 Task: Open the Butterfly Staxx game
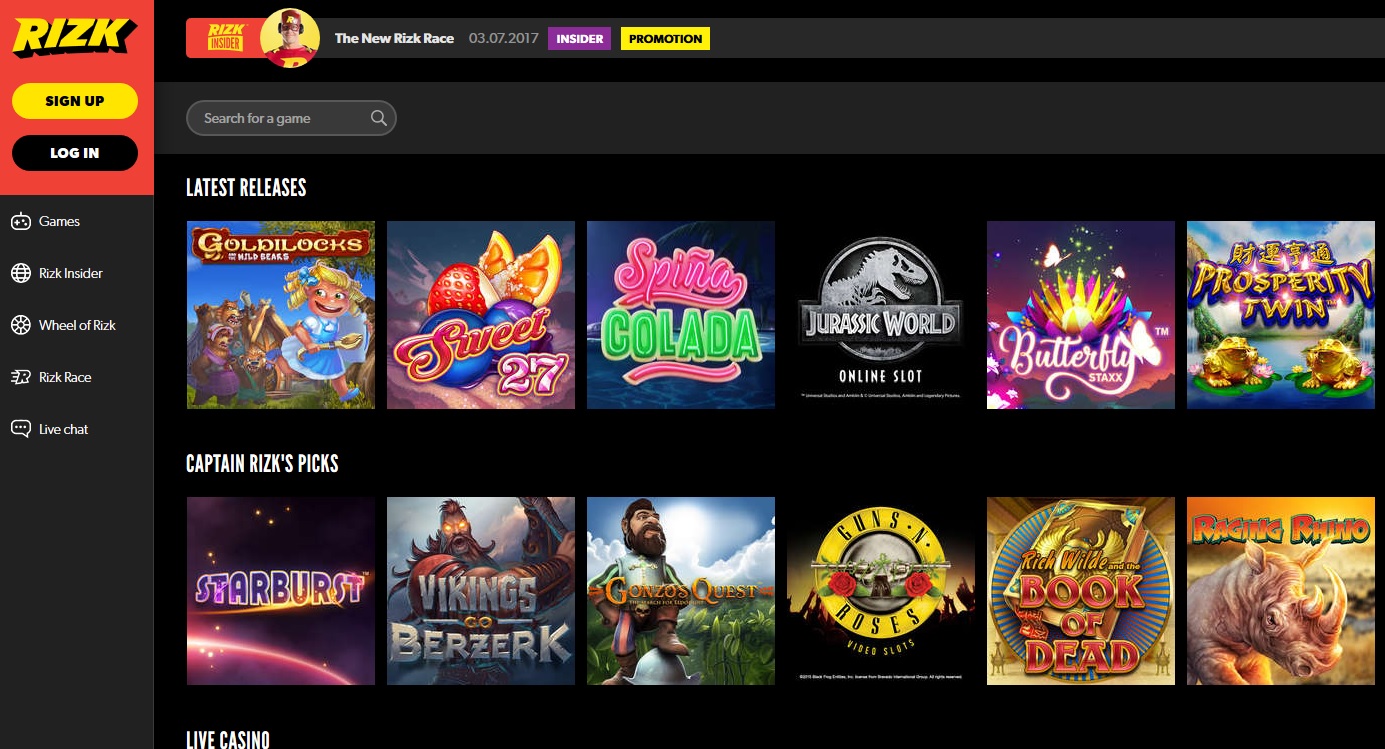tap(1081, 315)
